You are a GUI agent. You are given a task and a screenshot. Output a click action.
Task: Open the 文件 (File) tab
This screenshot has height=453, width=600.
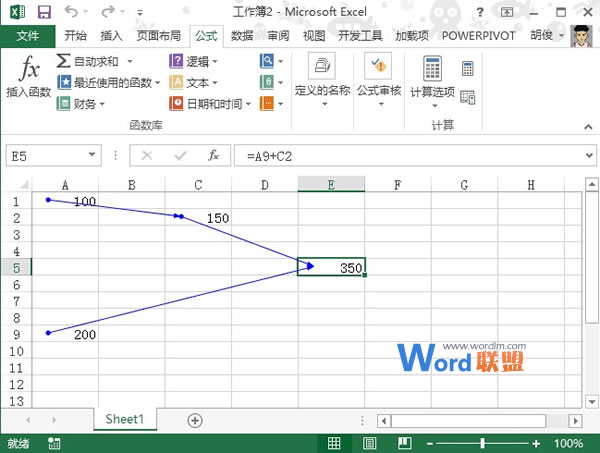click(28, 36)
